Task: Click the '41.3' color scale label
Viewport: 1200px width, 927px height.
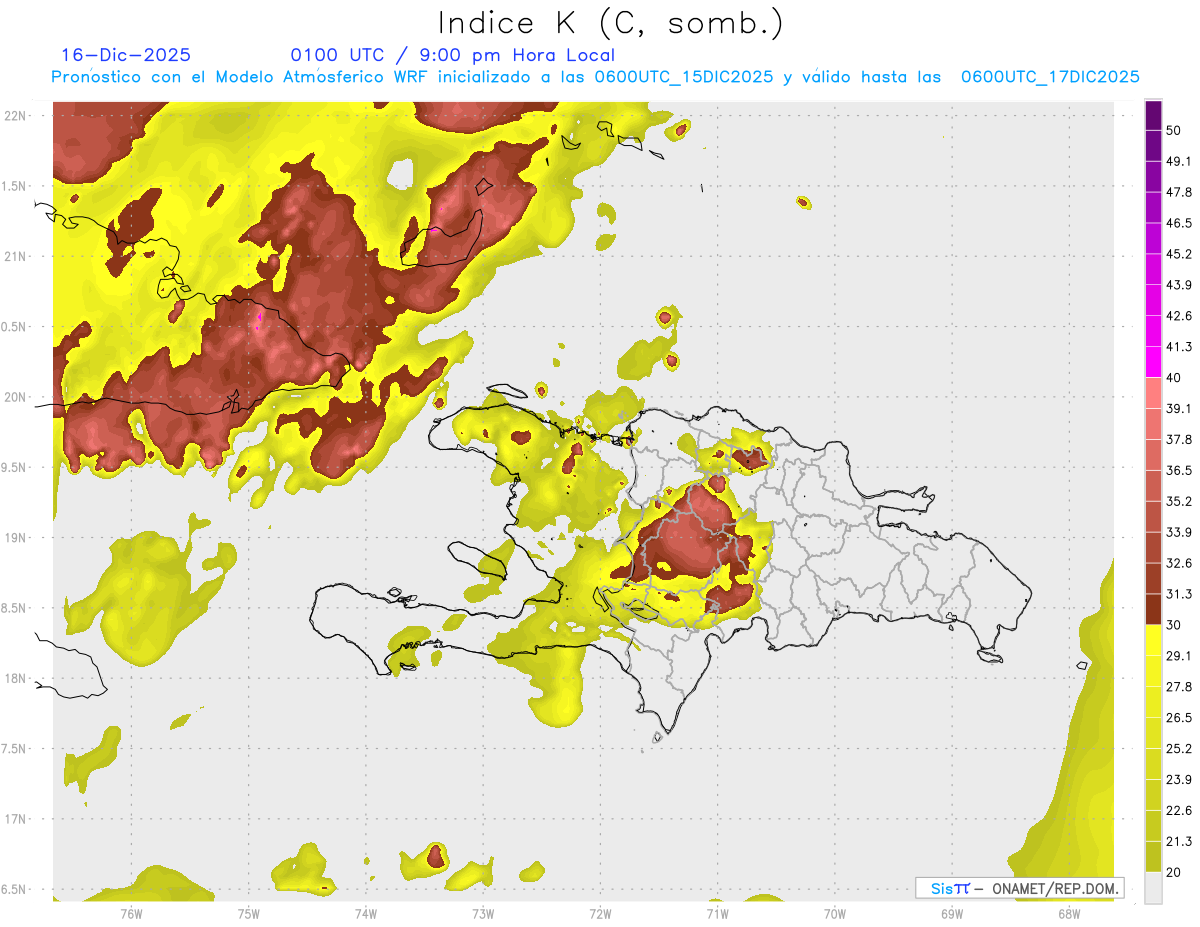Action: (x=1179, y=347)
